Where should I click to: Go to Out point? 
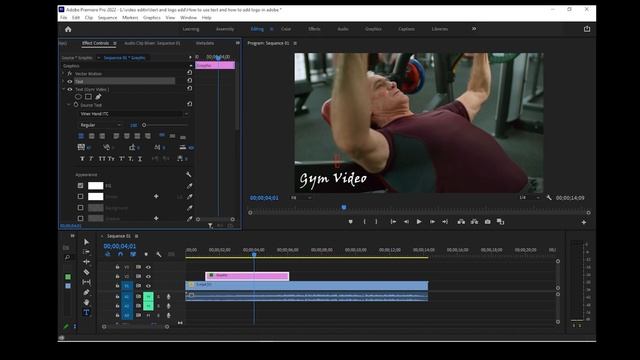pyautogui.click(x=445, y=222)
